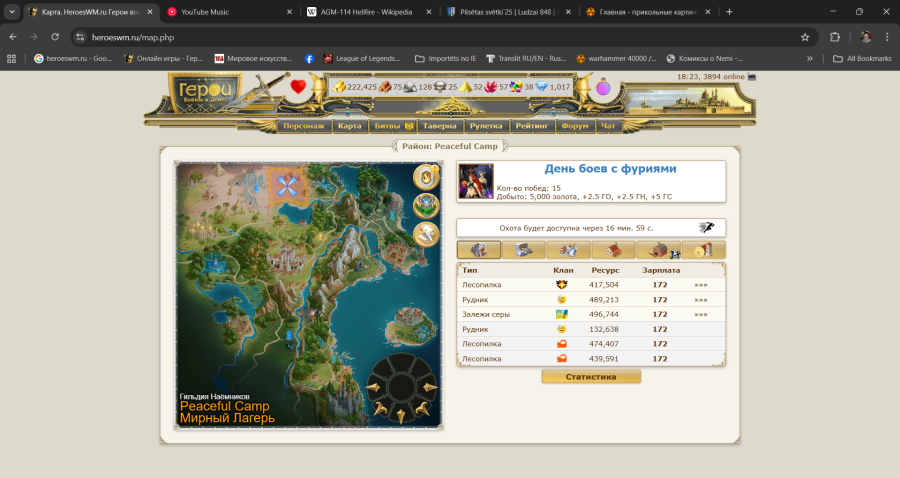This screenshot has height=478, width=900.
Task: Click the Статистика button
Action: click(x=591, y=377)
